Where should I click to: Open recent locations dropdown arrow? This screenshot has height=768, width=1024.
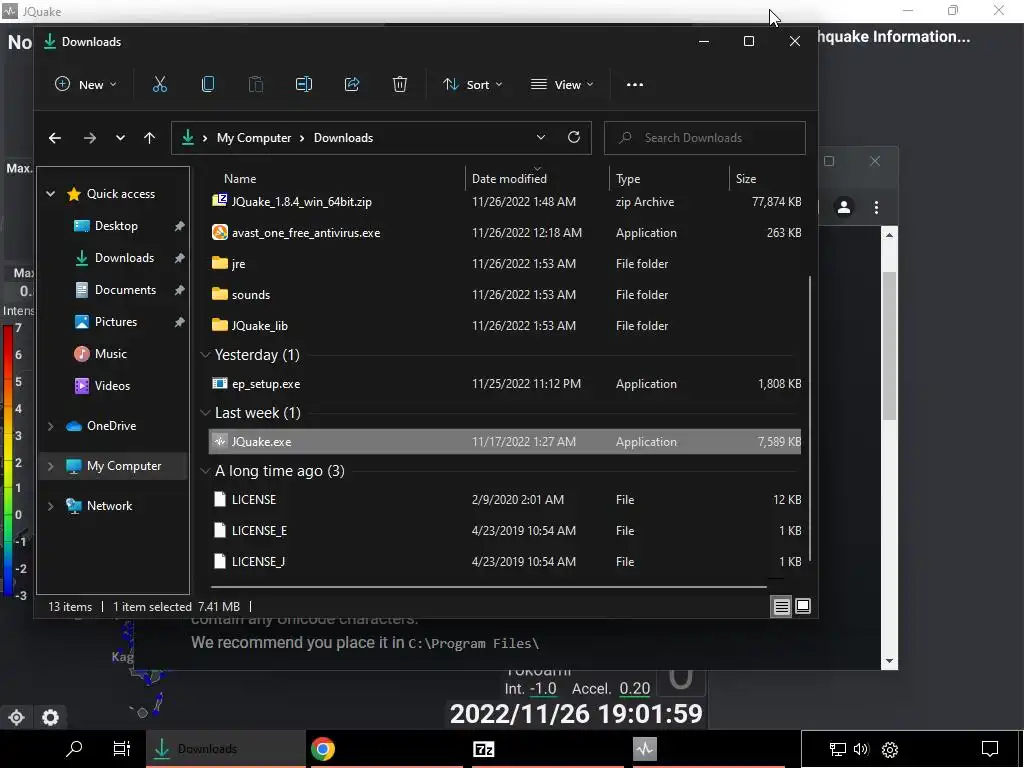tap(120, 138)
